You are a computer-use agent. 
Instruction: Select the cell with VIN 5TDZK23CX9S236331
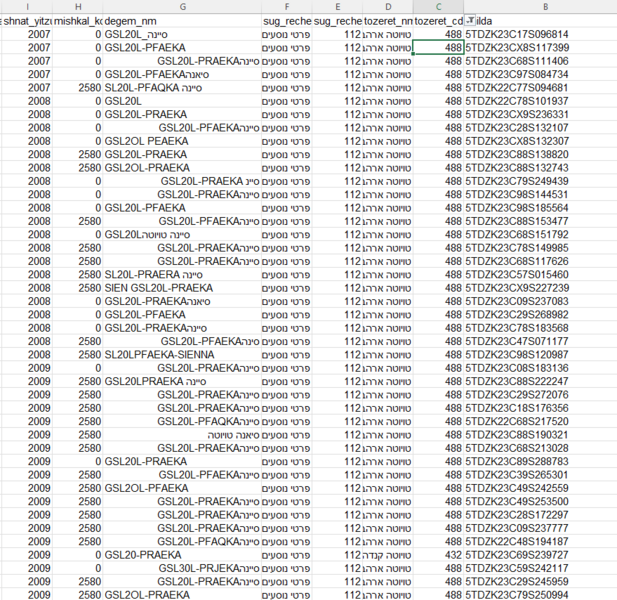coord(540,114)
